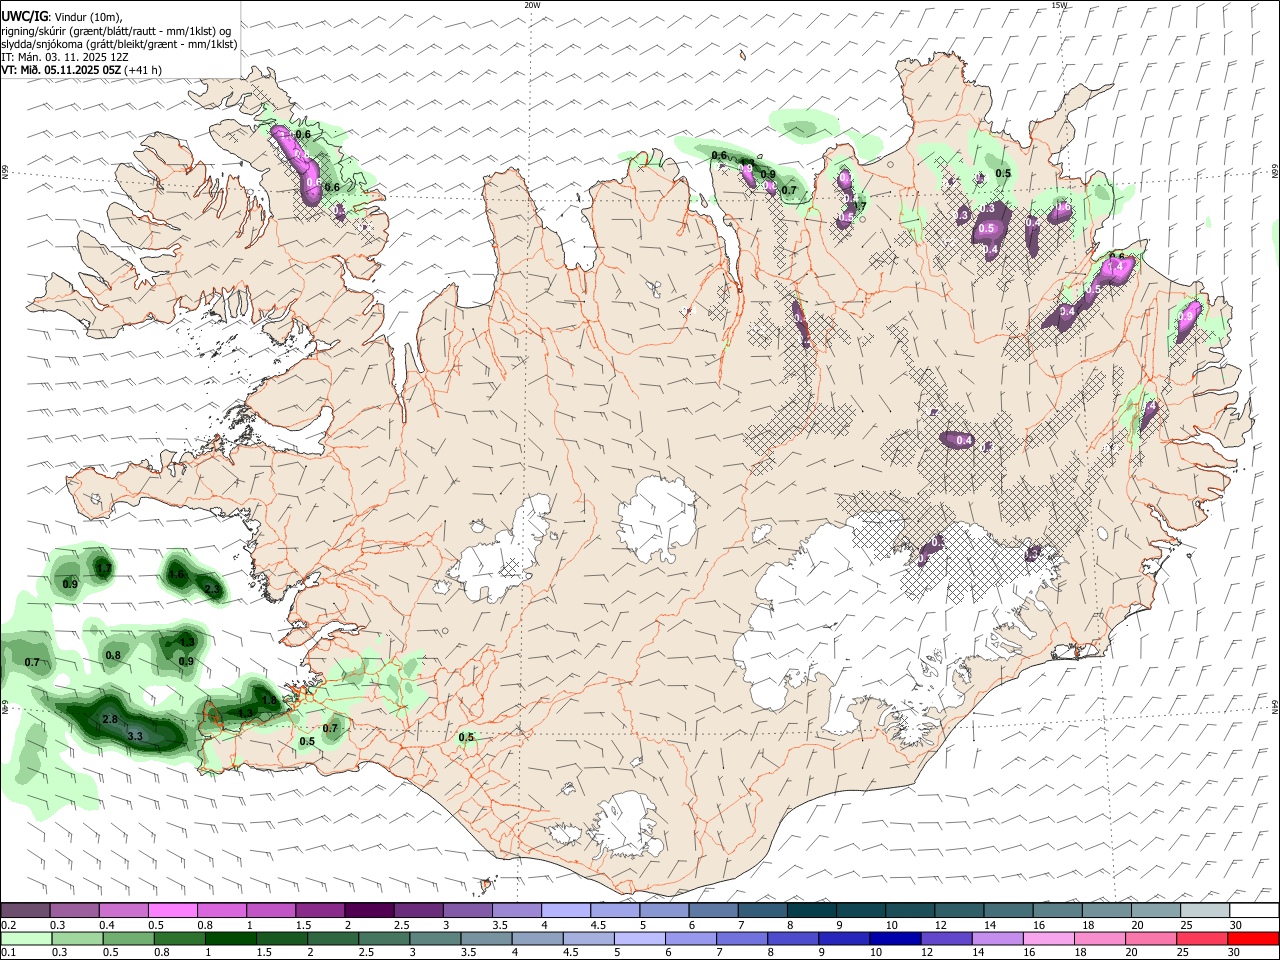Click the "UWC/IG: Vindur (10m)," title line
The image size is (1280, 960).
(62, 16)
